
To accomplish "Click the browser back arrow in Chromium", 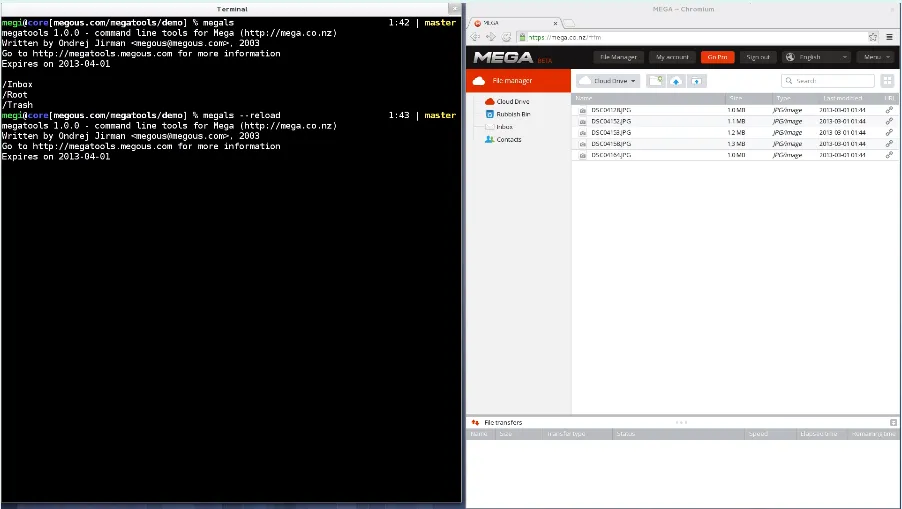I will coord(475,37).
